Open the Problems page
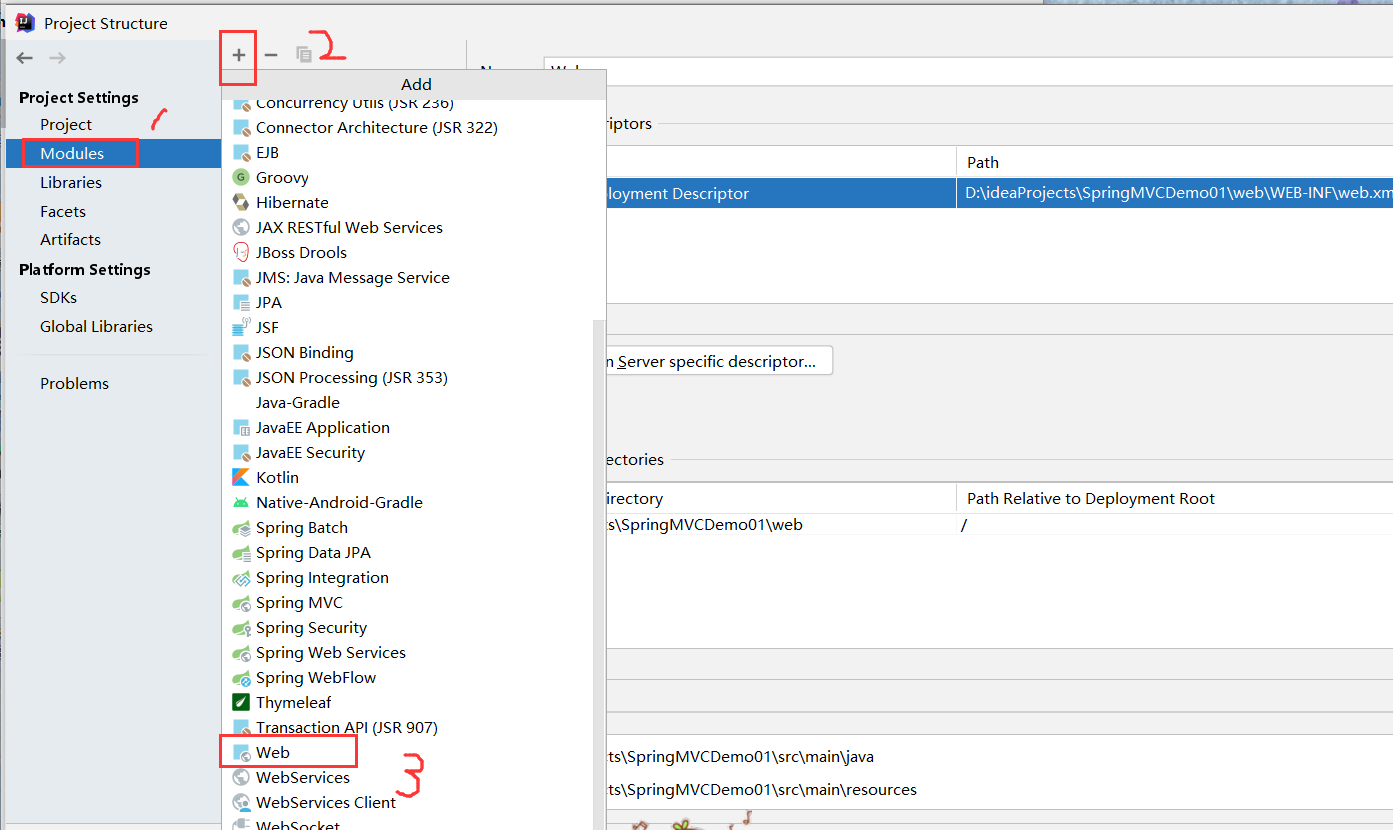 pyautogui.click(x=74, y=384)
